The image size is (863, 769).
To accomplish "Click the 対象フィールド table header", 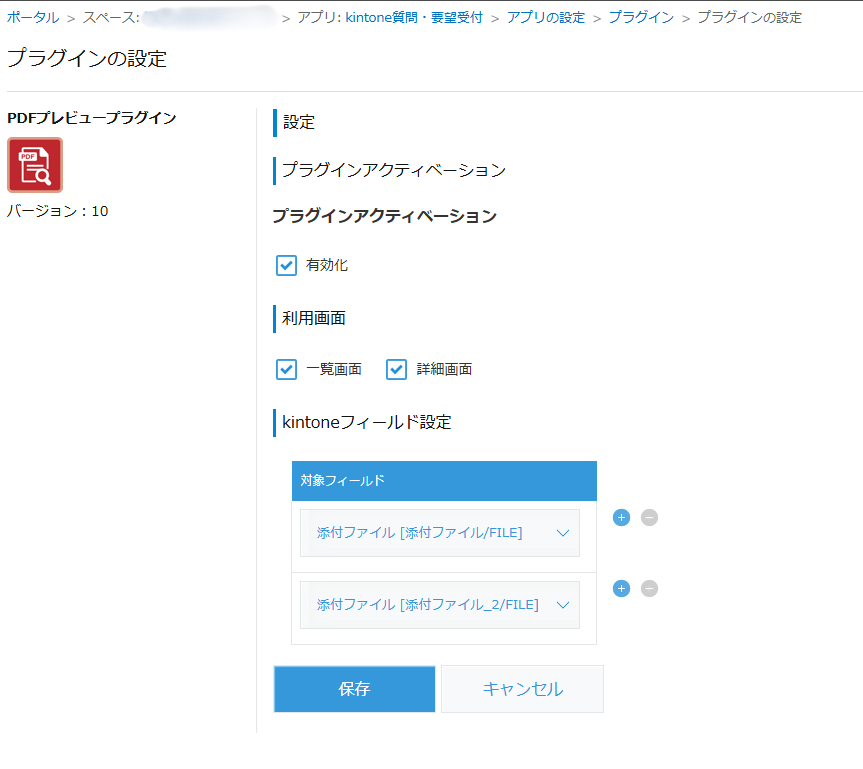I will [x=444, y=480].
